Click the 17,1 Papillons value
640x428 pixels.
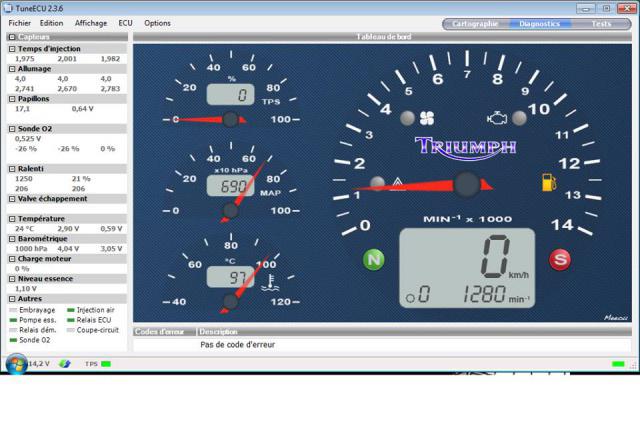pos(22,109)
